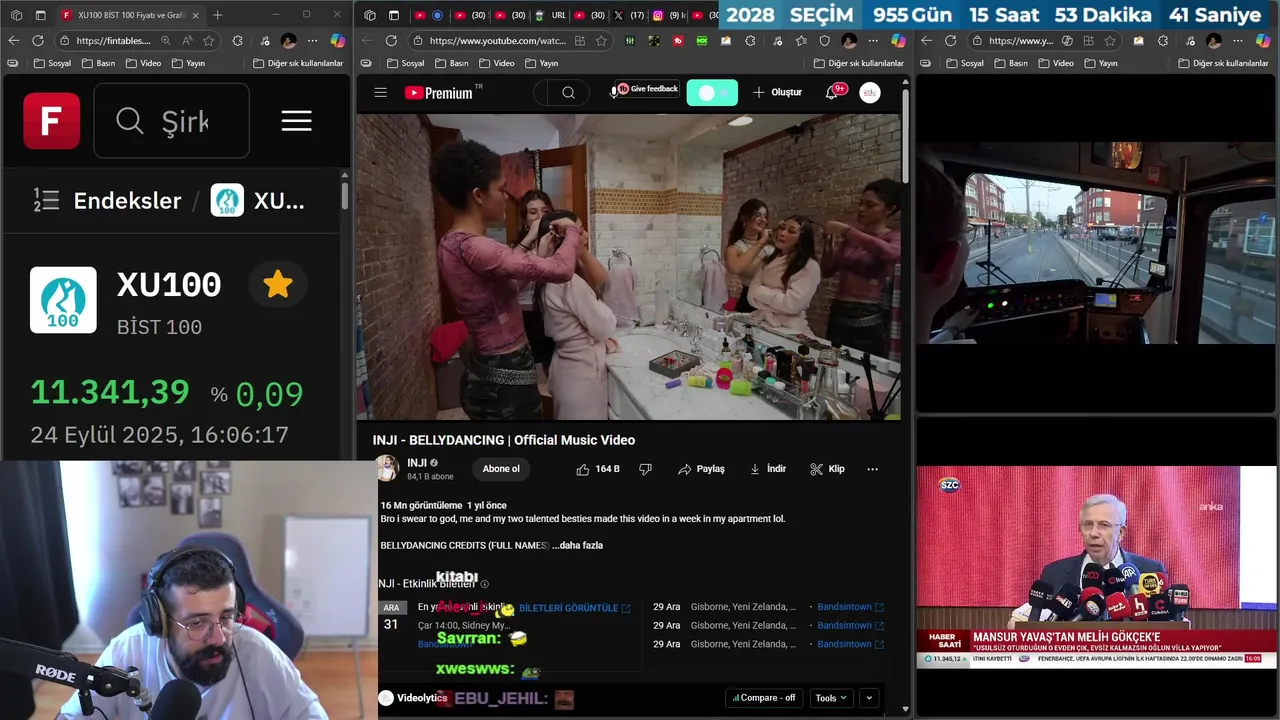Open the YouTube account avatar menu

(870, 93)
